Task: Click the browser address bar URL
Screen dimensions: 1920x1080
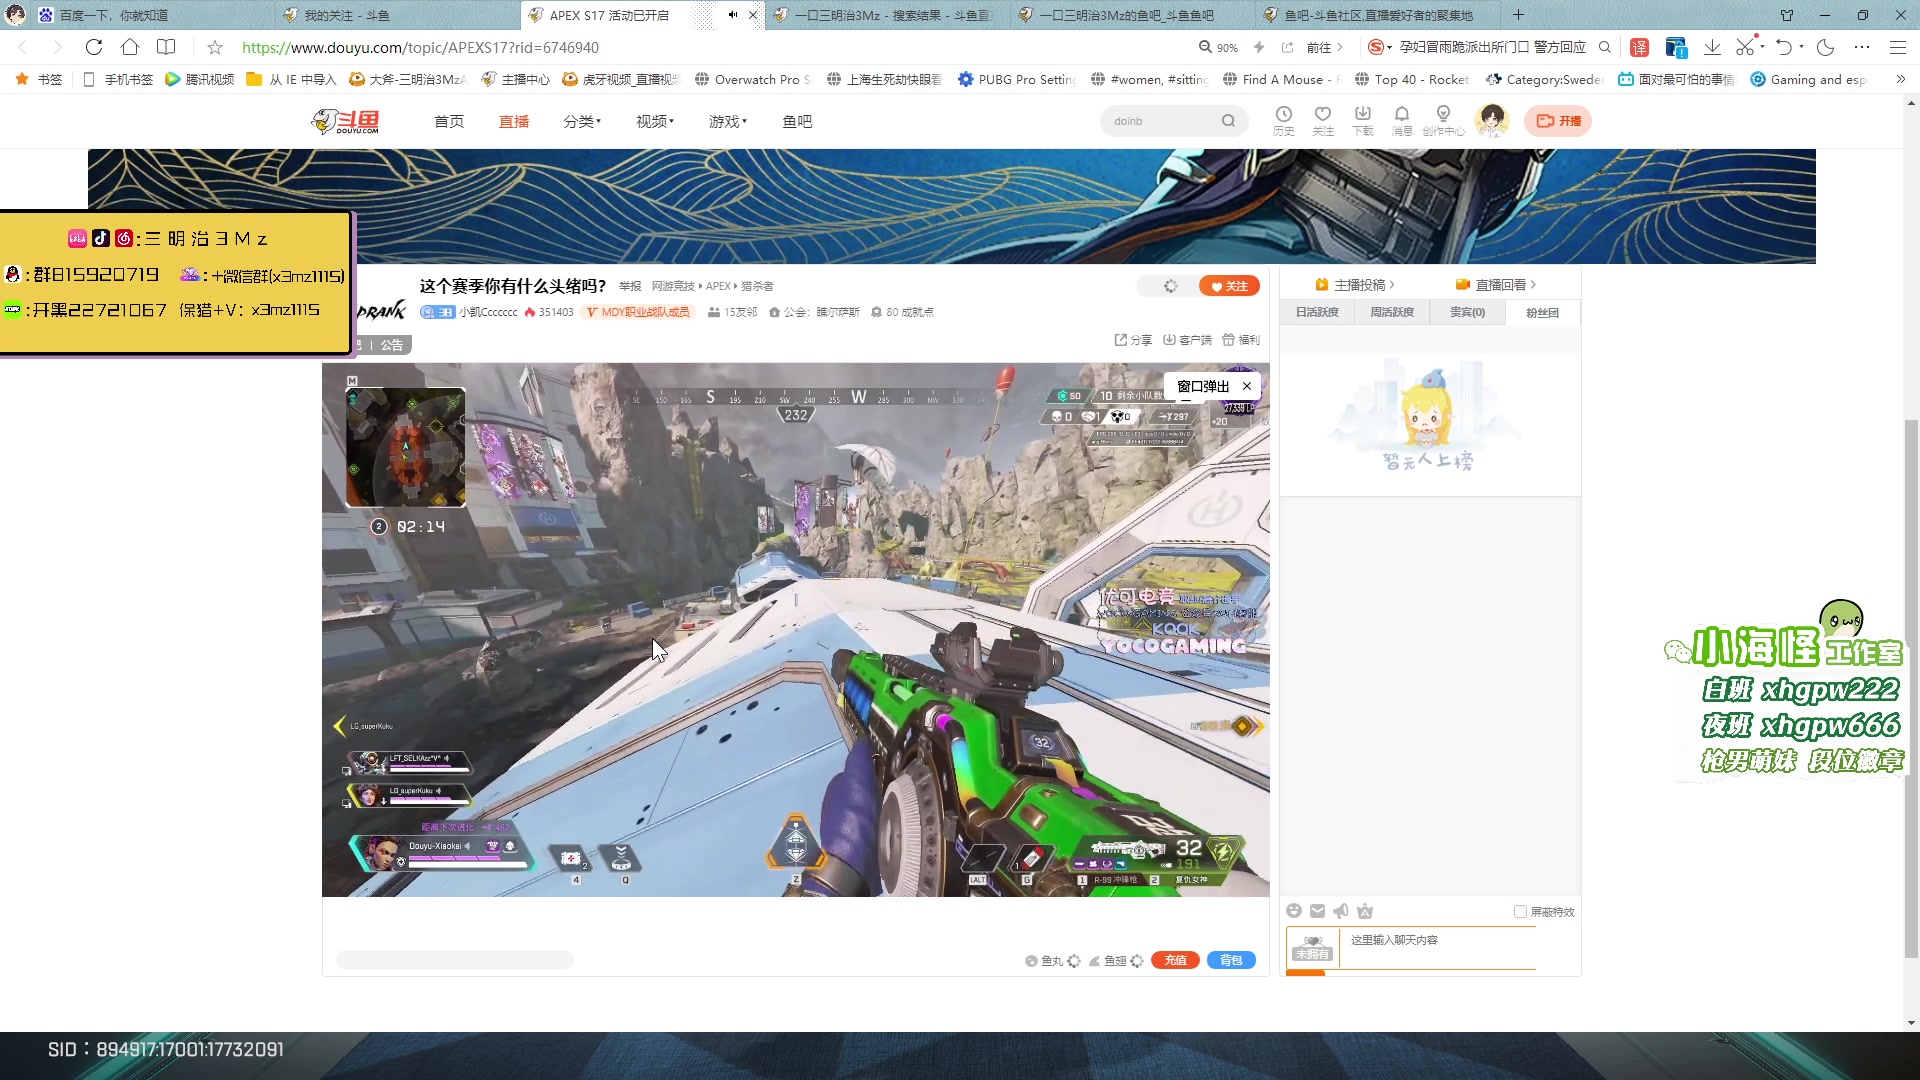Action: [x=420, y=47]
